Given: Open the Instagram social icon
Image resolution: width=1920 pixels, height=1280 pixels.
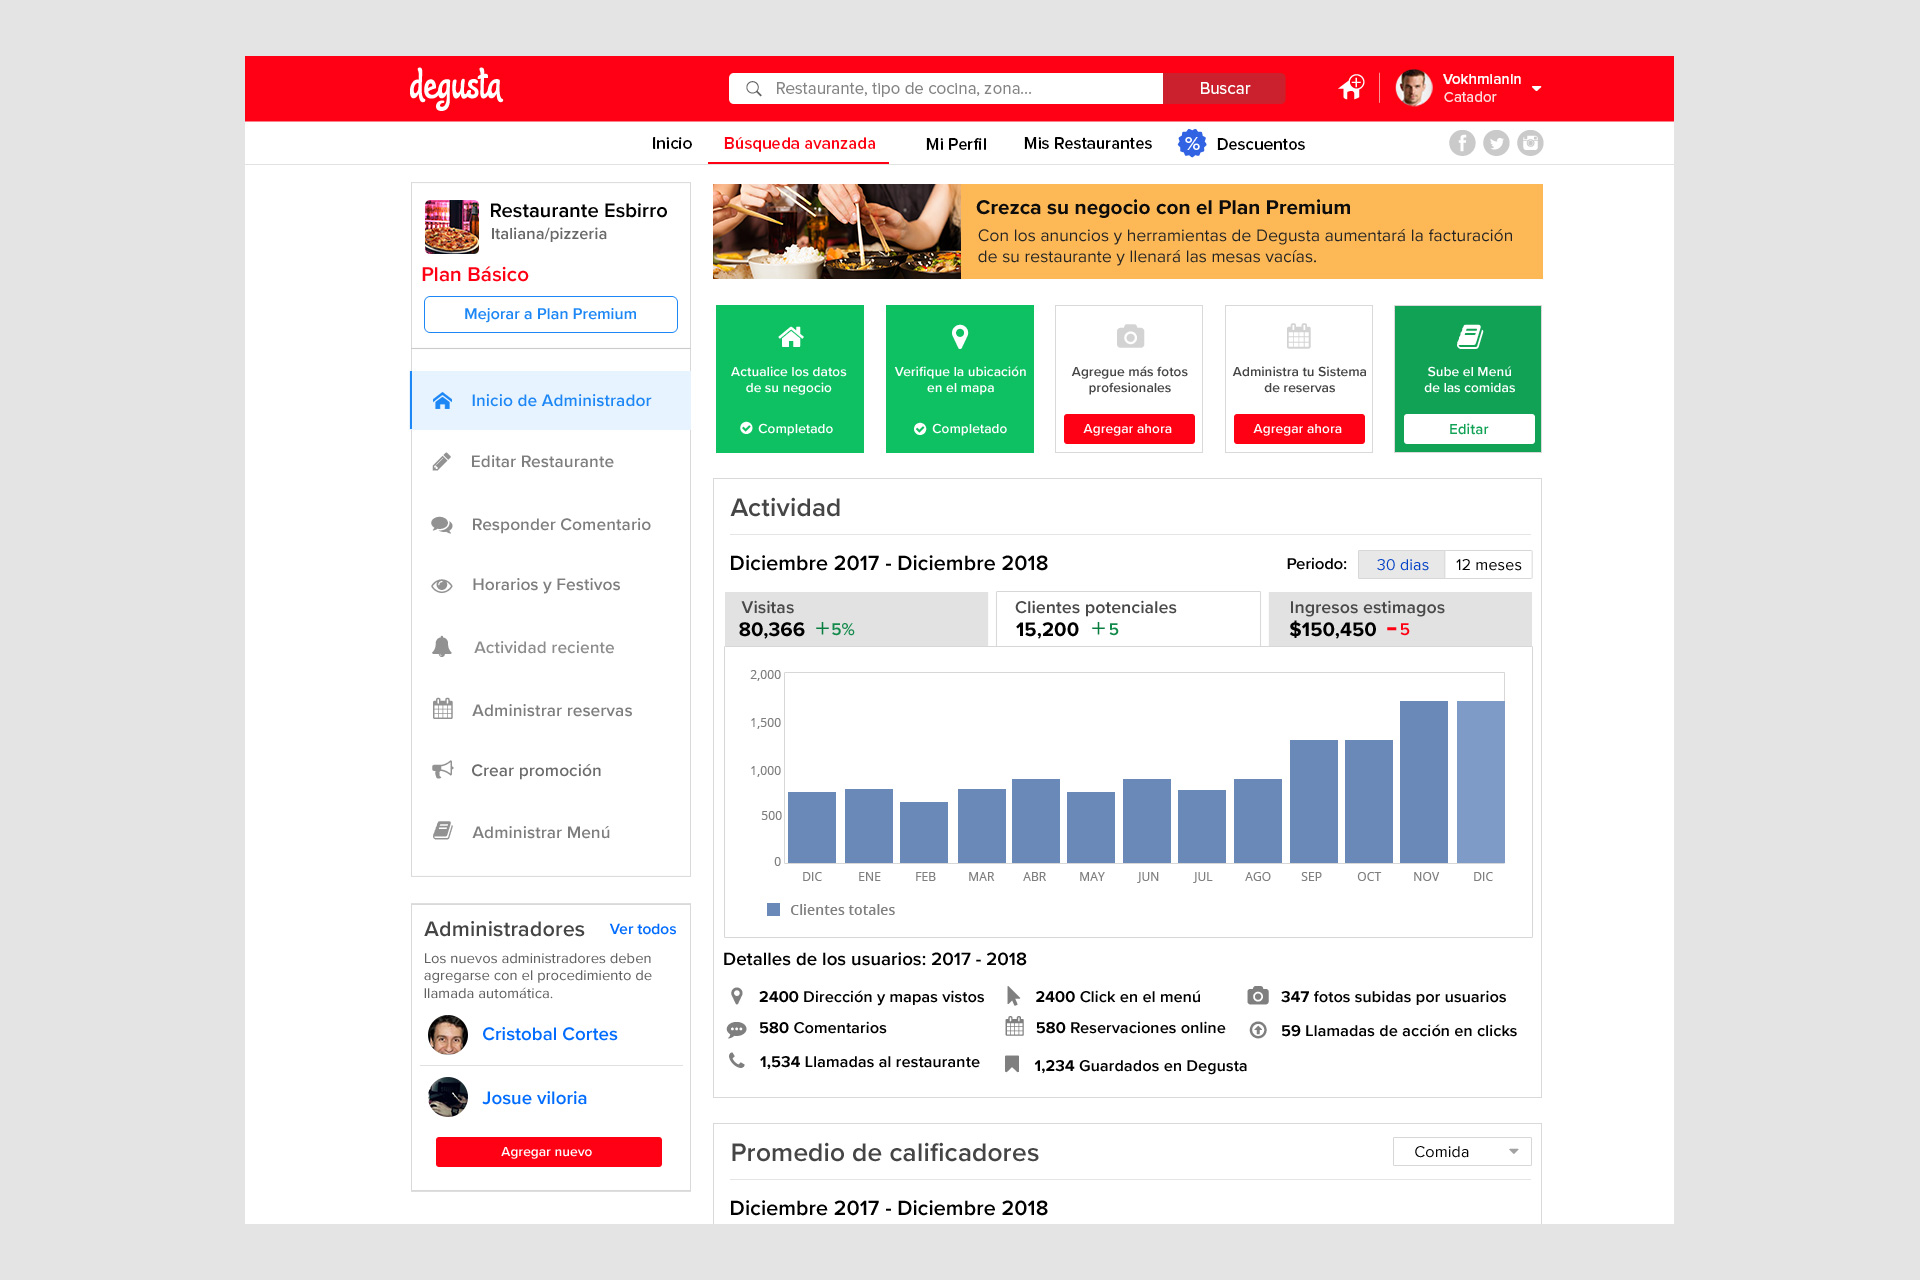Looking at the screenshot, I should pos(1530,143).
